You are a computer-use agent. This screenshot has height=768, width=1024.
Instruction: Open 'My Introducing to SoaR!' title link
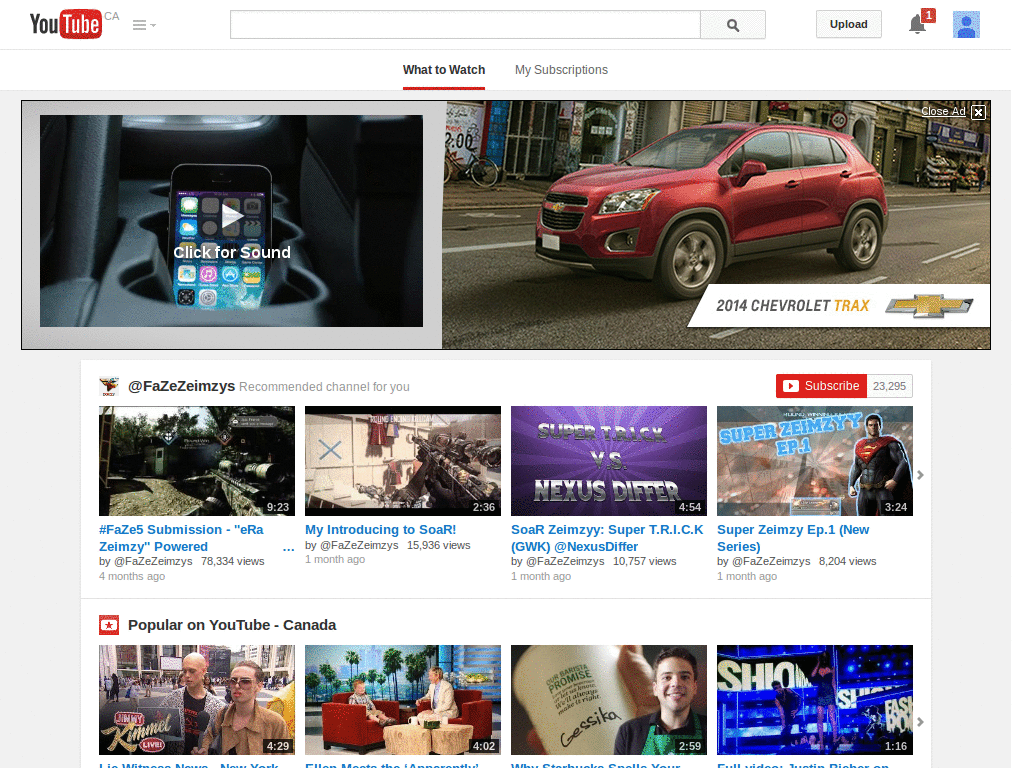click(381, 530)
